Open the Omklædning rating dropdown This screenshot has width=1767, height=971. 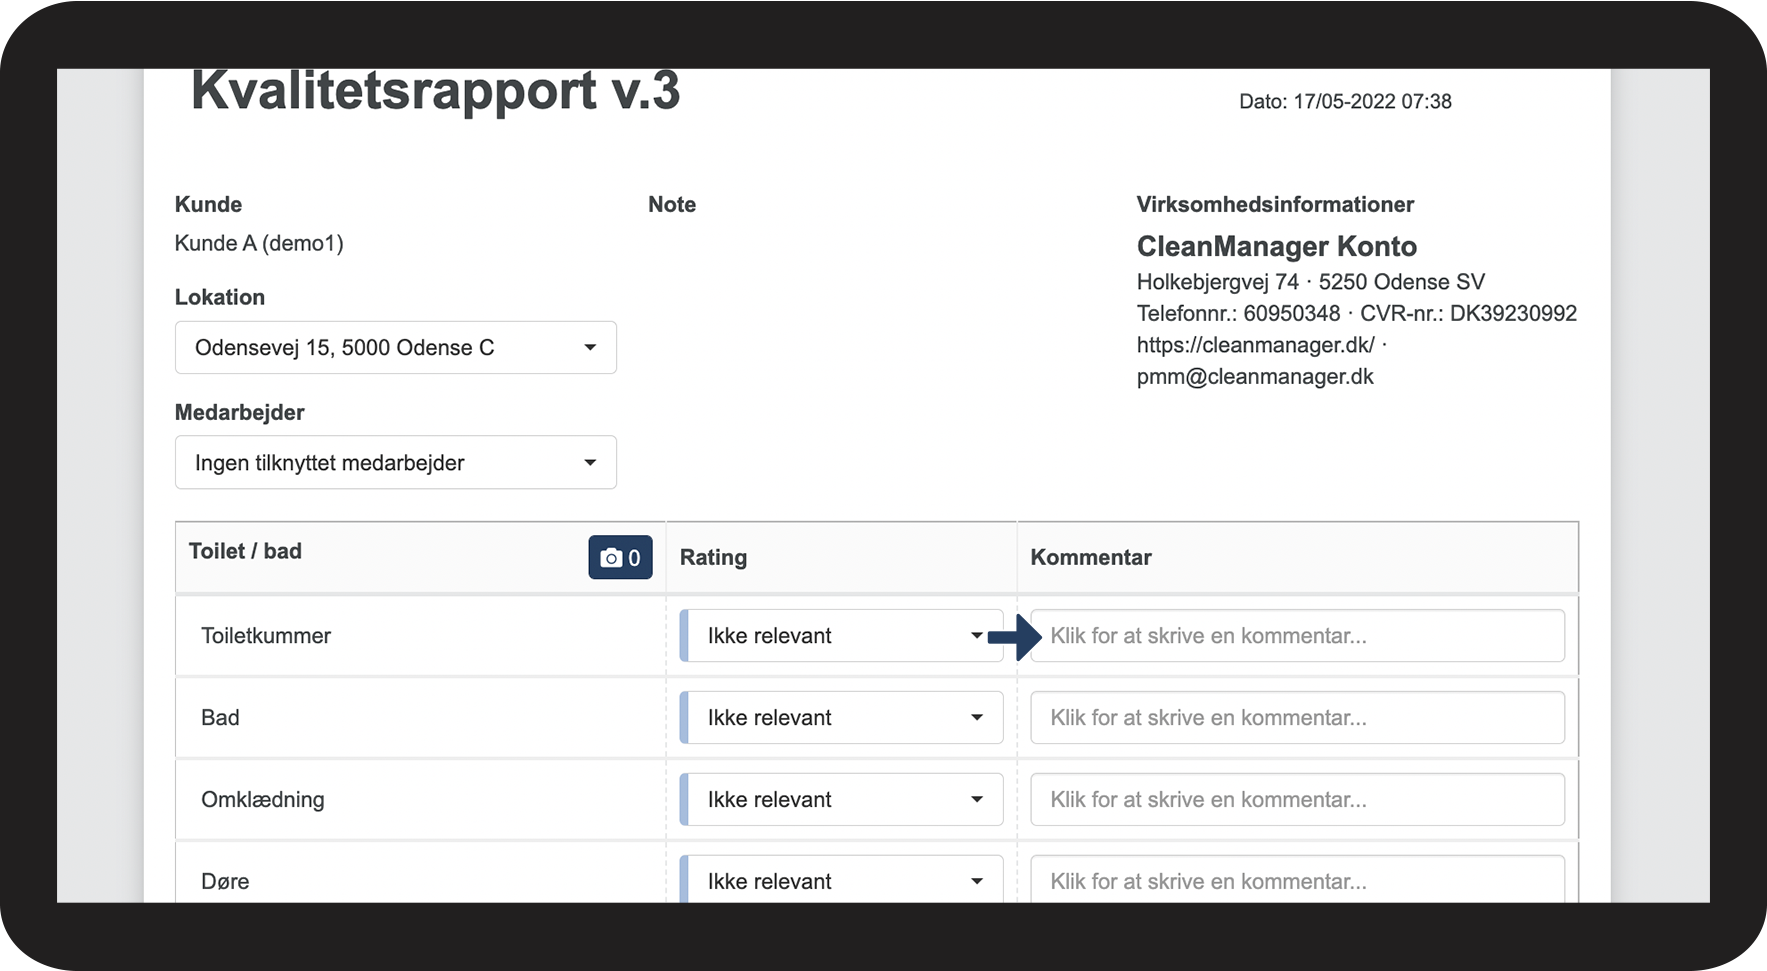click(841, 800)
